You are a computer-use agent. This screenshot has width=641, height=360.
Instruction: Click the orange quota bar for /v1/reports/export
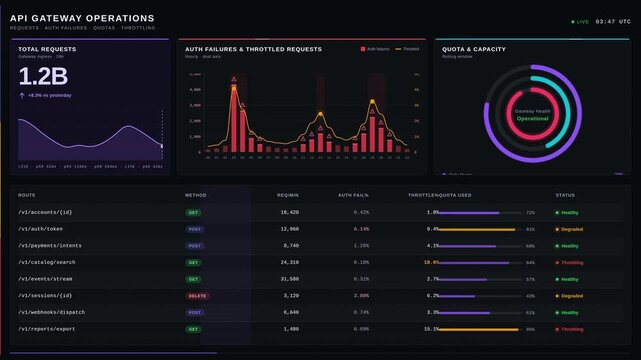pyautogui.click(x=480, y=329)
